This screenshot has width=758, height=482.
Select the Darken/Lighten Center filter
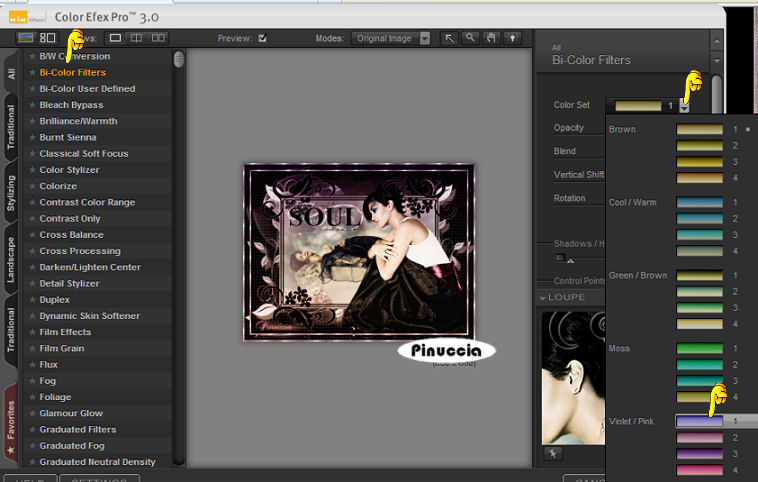(90, 267)
